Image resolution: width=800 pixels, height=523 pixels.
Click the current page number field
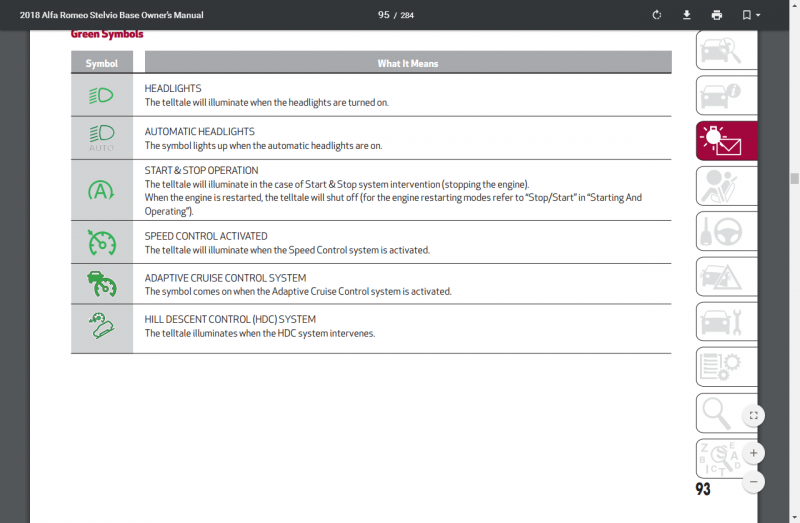[384, 15]
